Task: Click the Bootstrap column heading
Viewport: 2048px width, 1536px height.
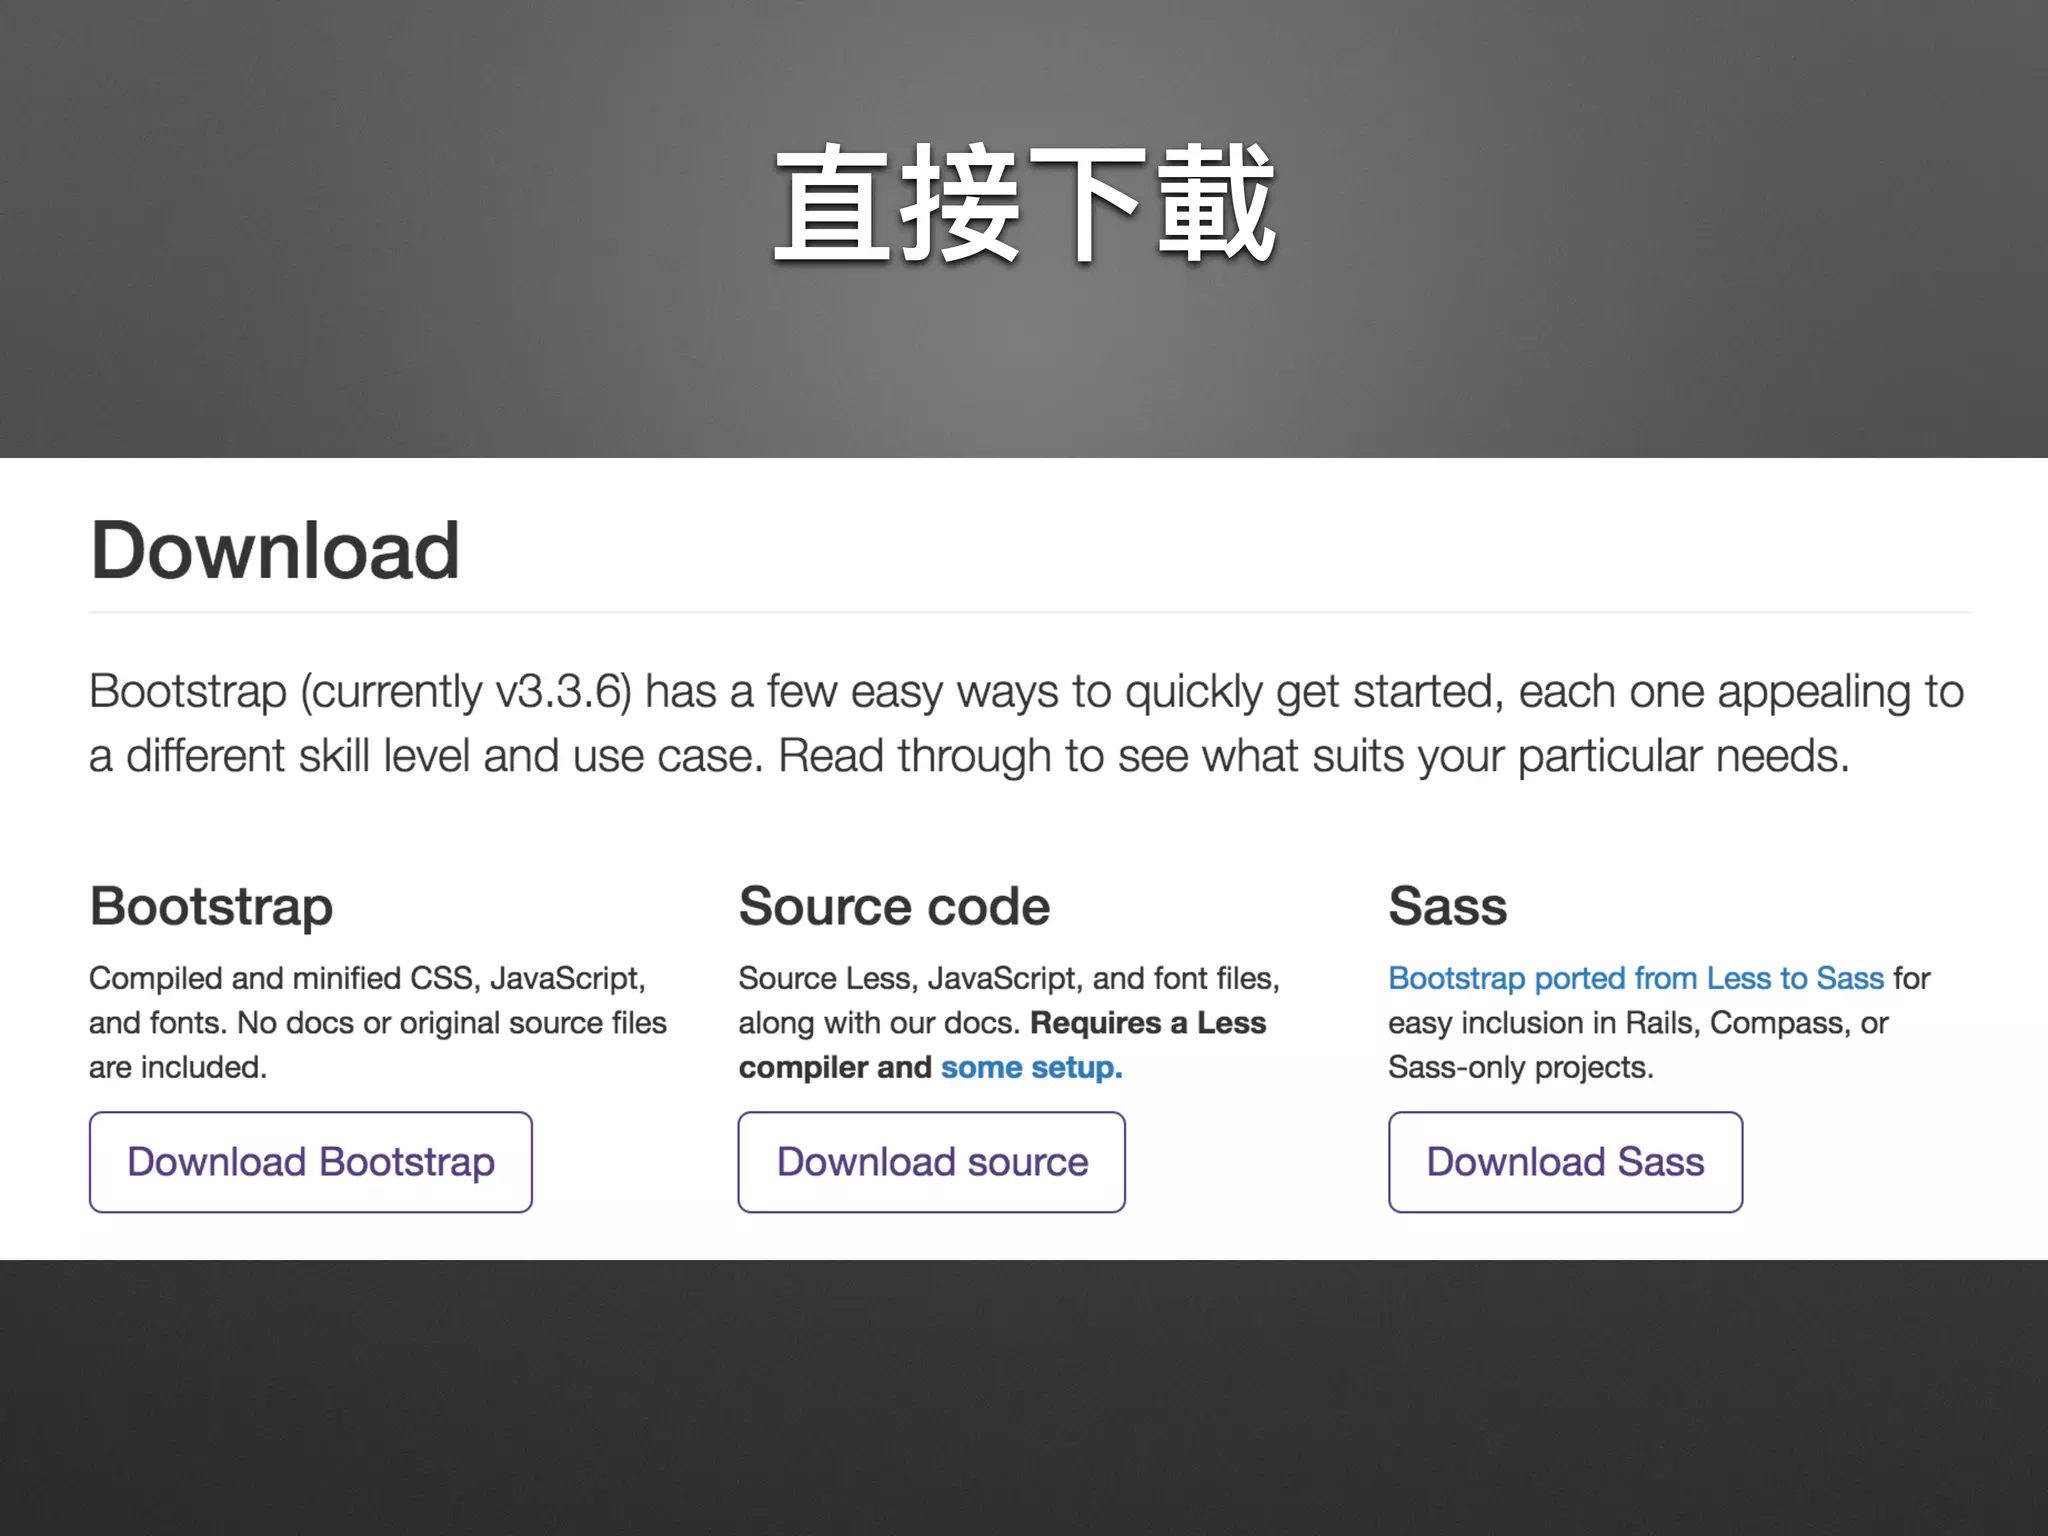Action: click(211, 906)
